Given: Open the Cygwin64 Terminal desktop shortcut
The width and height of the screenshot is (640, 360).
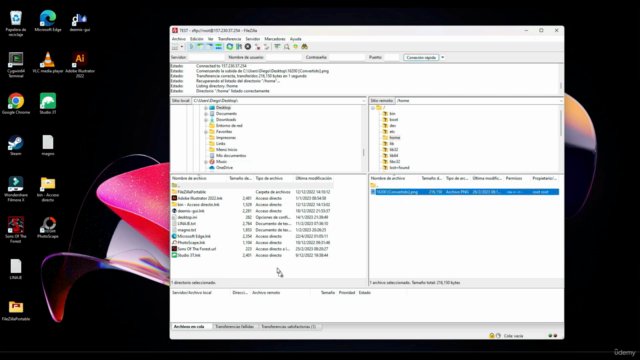Looking at the screenshot, I should coord(16,64).
